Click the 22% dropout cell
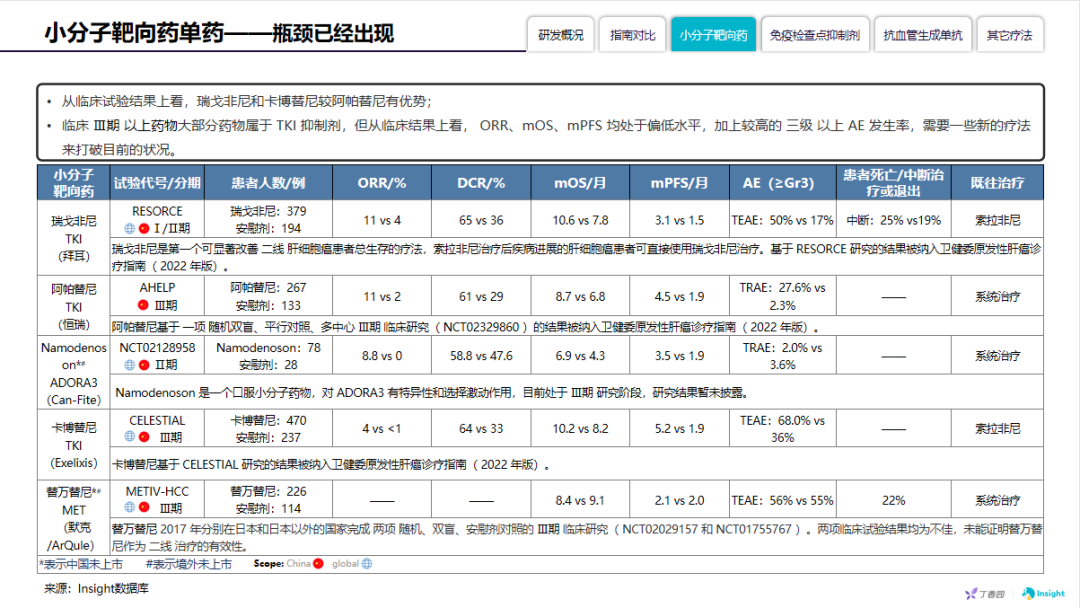1080x608 pixels. click(x=893, y=501)
